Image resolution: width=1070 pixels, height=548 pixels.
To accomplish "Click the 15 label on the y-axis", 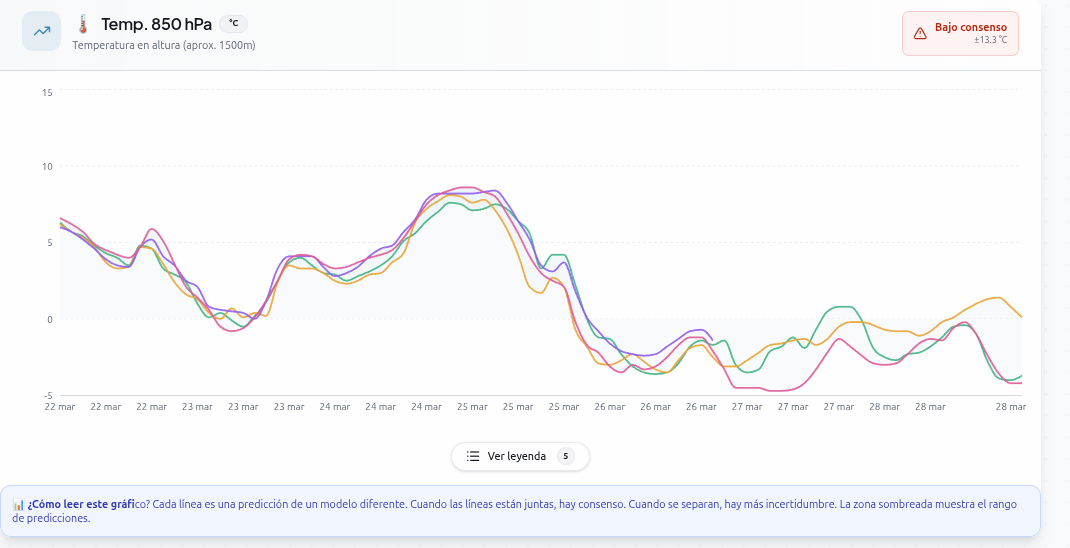I will click(x=47, y=92).
